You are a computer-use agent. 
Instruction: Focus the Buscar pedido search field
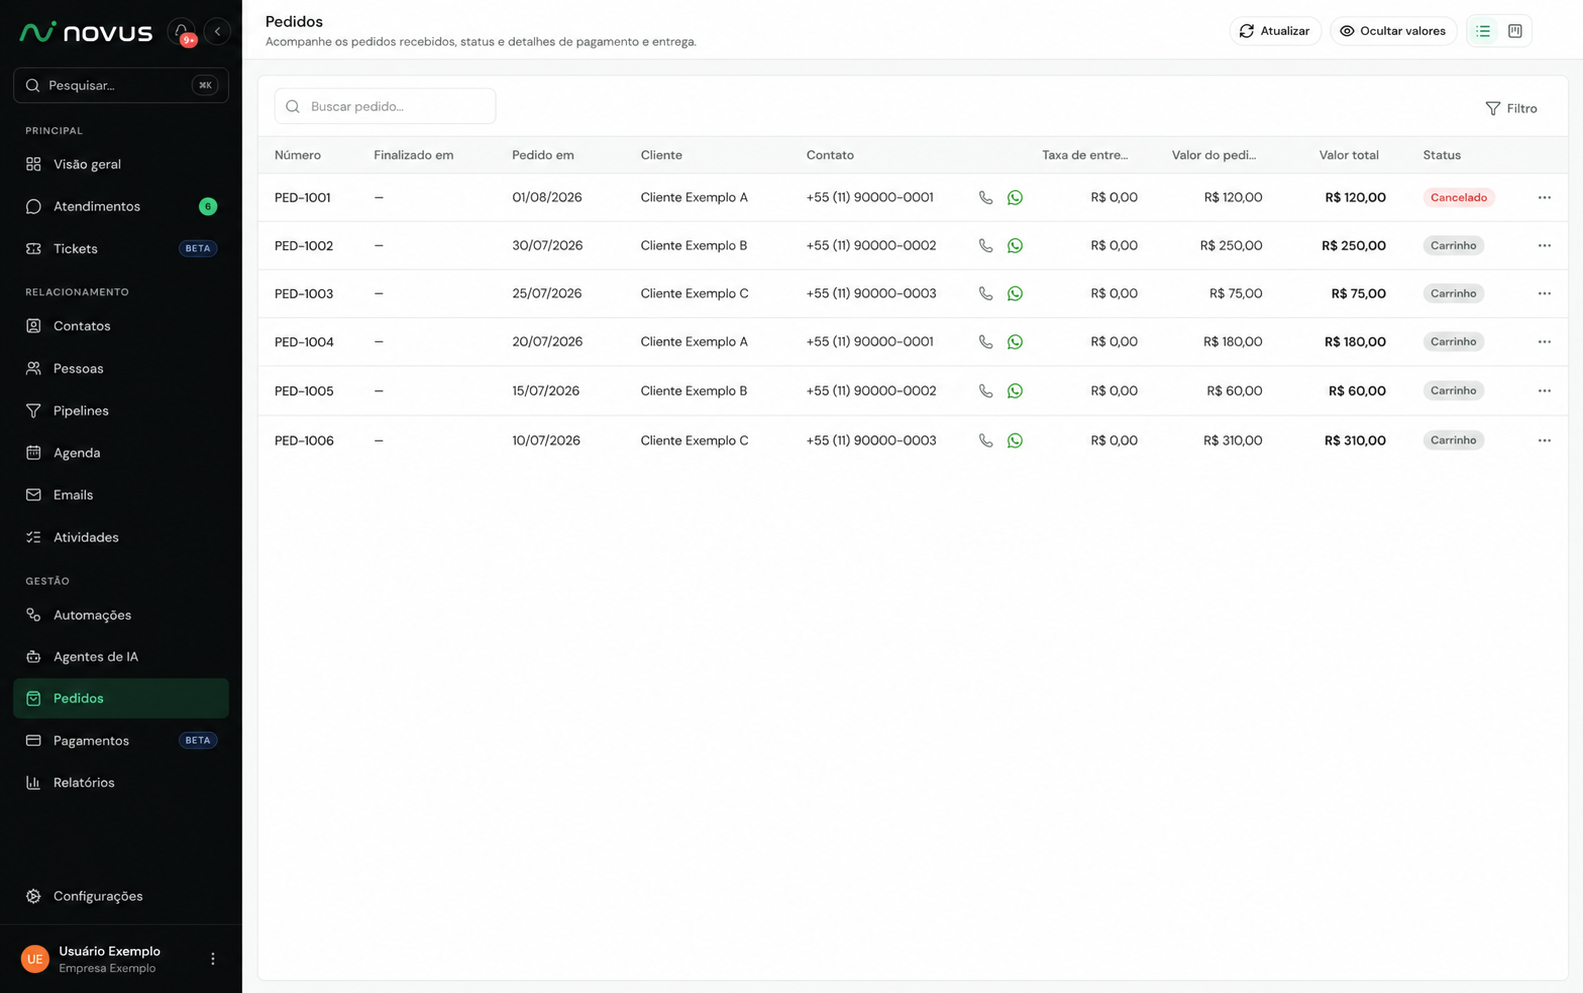click(x=385, y=106)
